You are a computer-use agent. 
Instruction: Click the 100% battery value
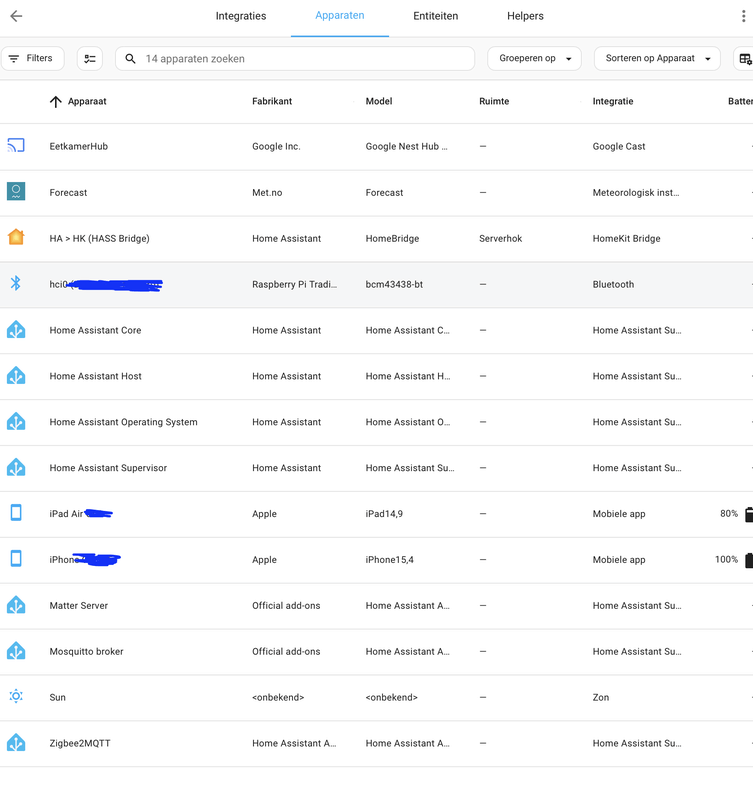click(x=726, y=560)
